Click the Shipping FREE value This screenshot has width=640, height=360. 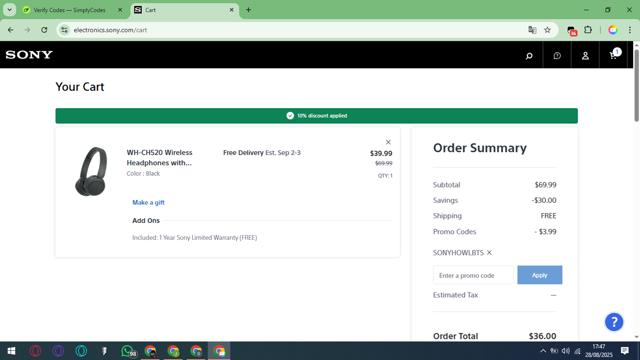tap(548, 216)
